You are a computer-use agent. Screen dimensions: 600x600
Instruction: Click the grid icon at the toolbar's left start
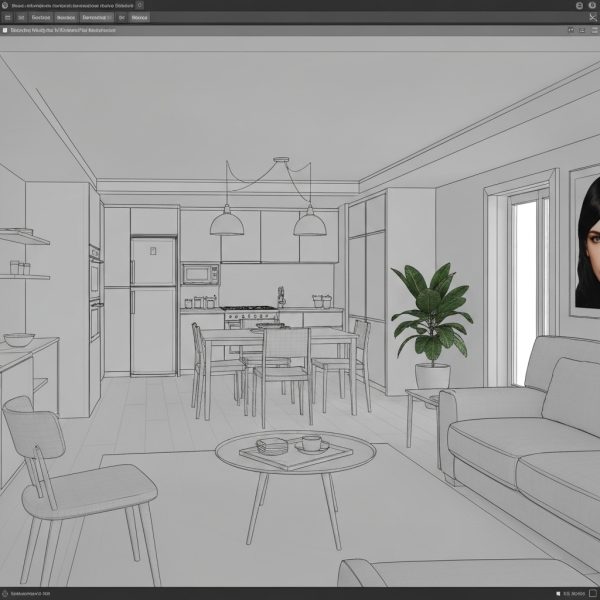click(x=6, y=17)
